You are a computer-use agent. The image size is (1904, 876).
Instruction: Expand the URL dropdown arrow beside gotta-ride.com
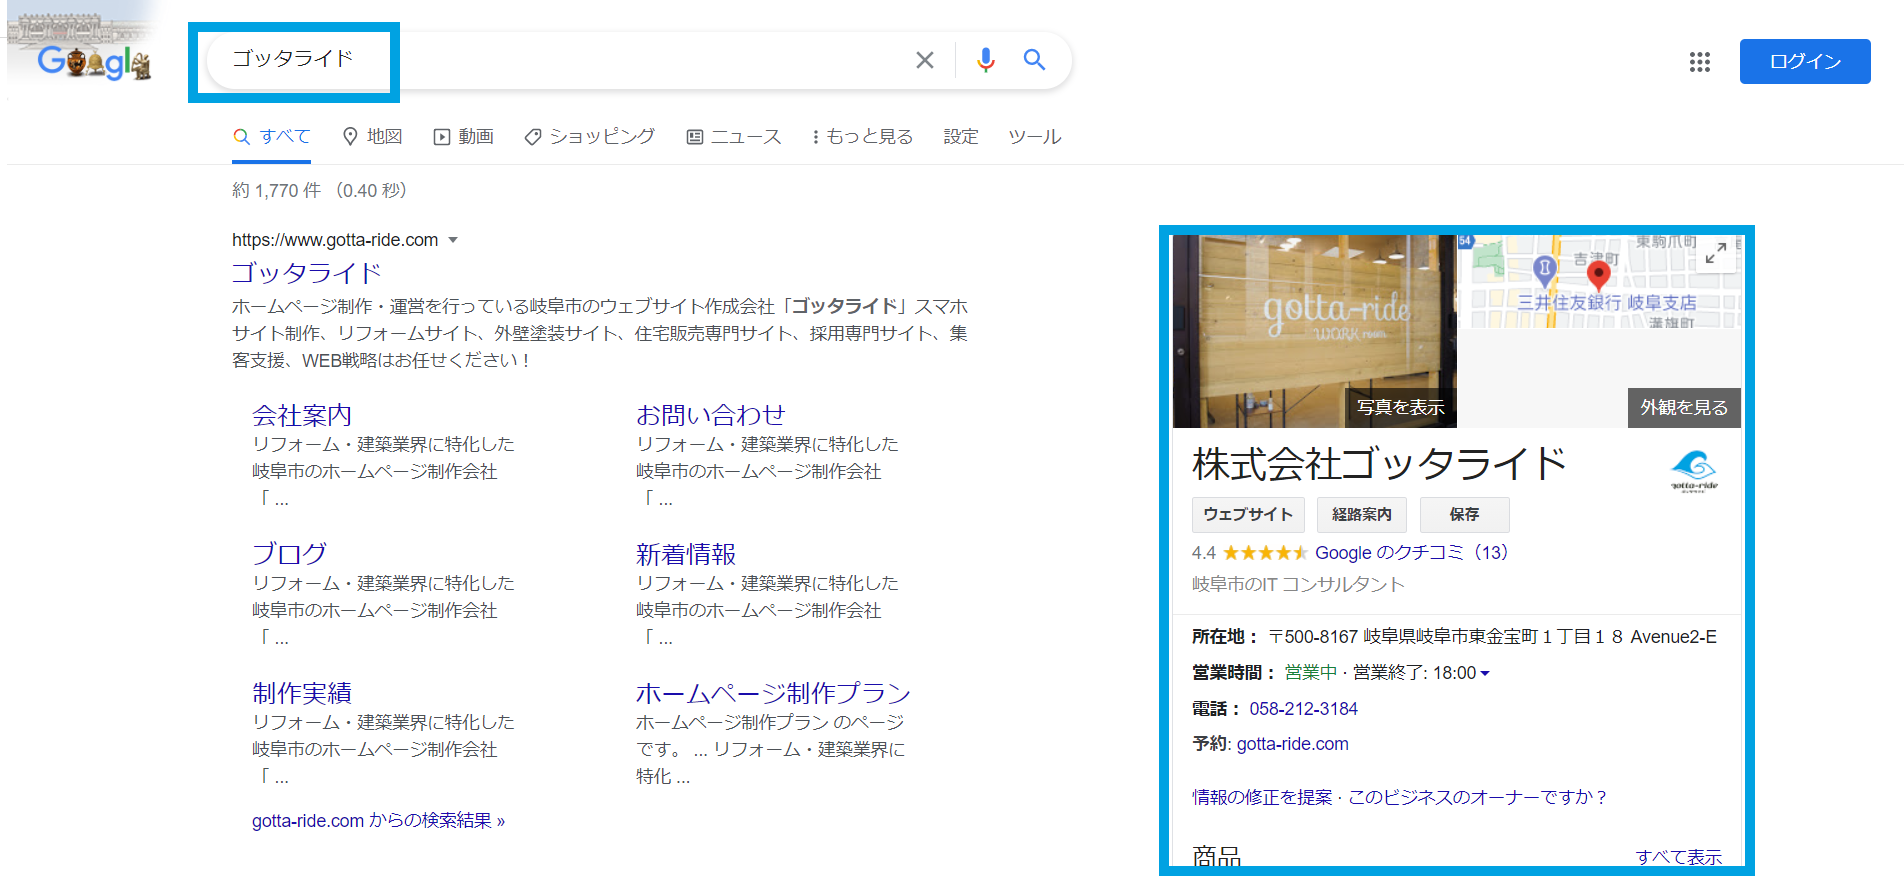click(x=453, y=240)
